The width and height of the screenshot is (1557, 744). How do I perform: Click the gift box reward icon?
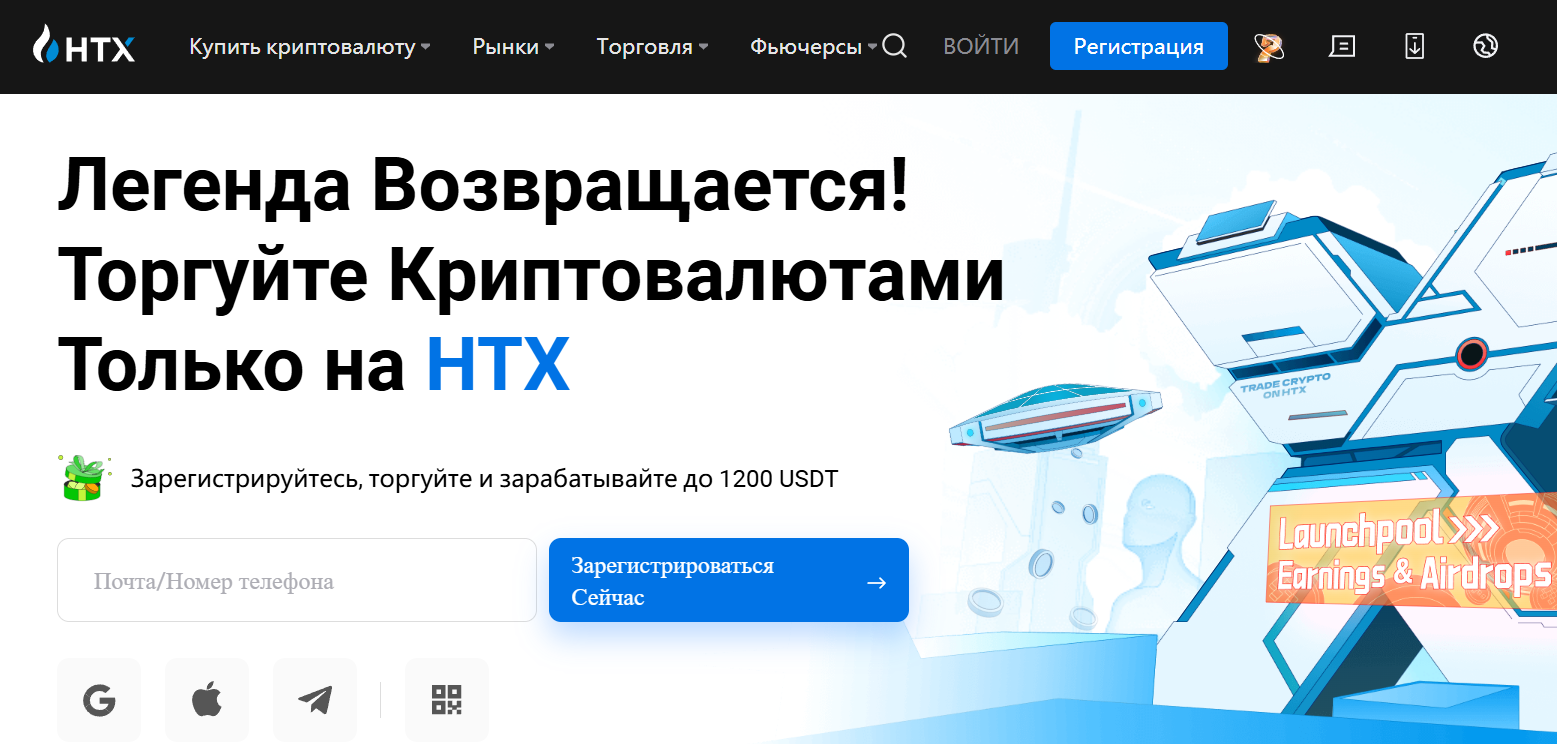click(x=83, y=477)
